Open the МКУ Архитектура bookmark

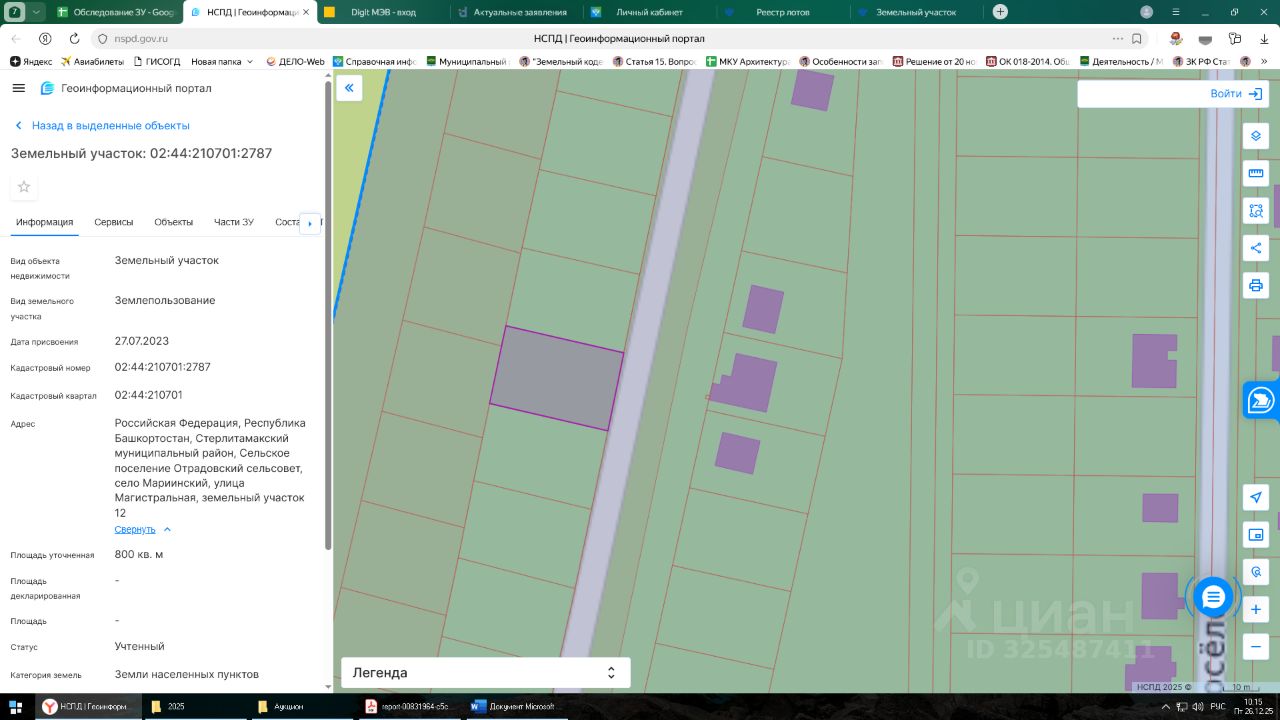[x=747, y=61]
